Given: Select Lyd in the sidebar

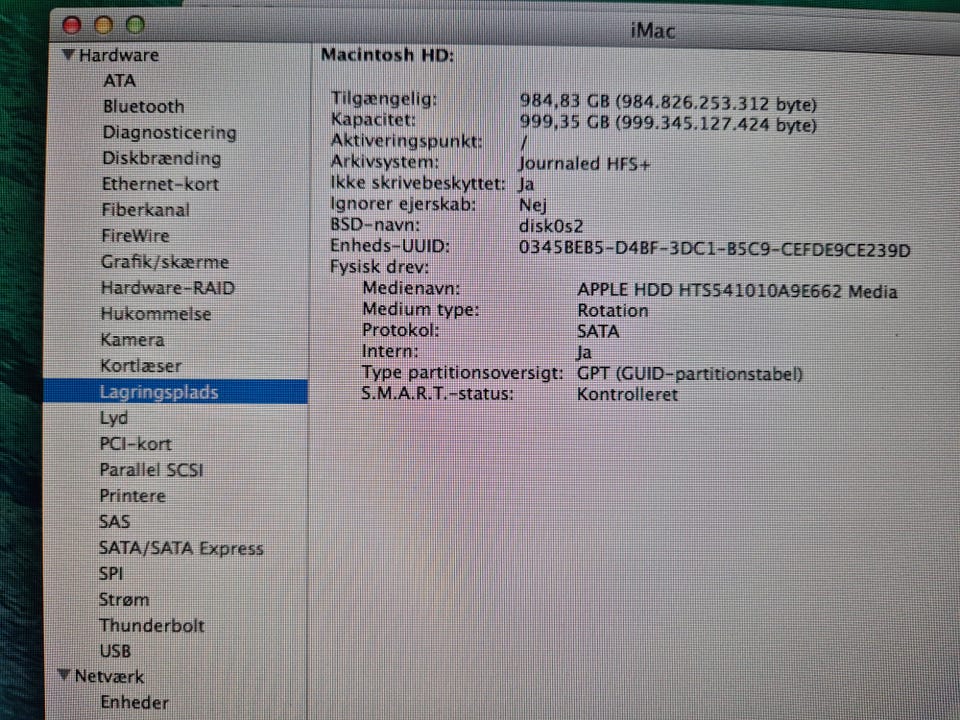Looking at the screenshot, I should pos(114,418).
